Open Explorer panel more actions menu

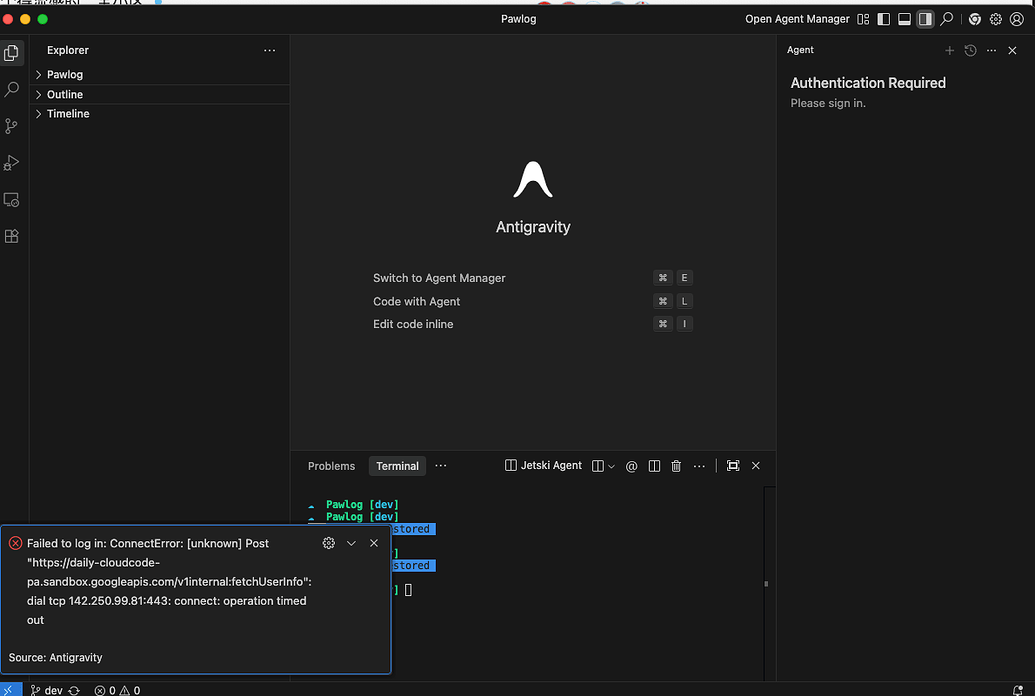[x=269, y=50]
